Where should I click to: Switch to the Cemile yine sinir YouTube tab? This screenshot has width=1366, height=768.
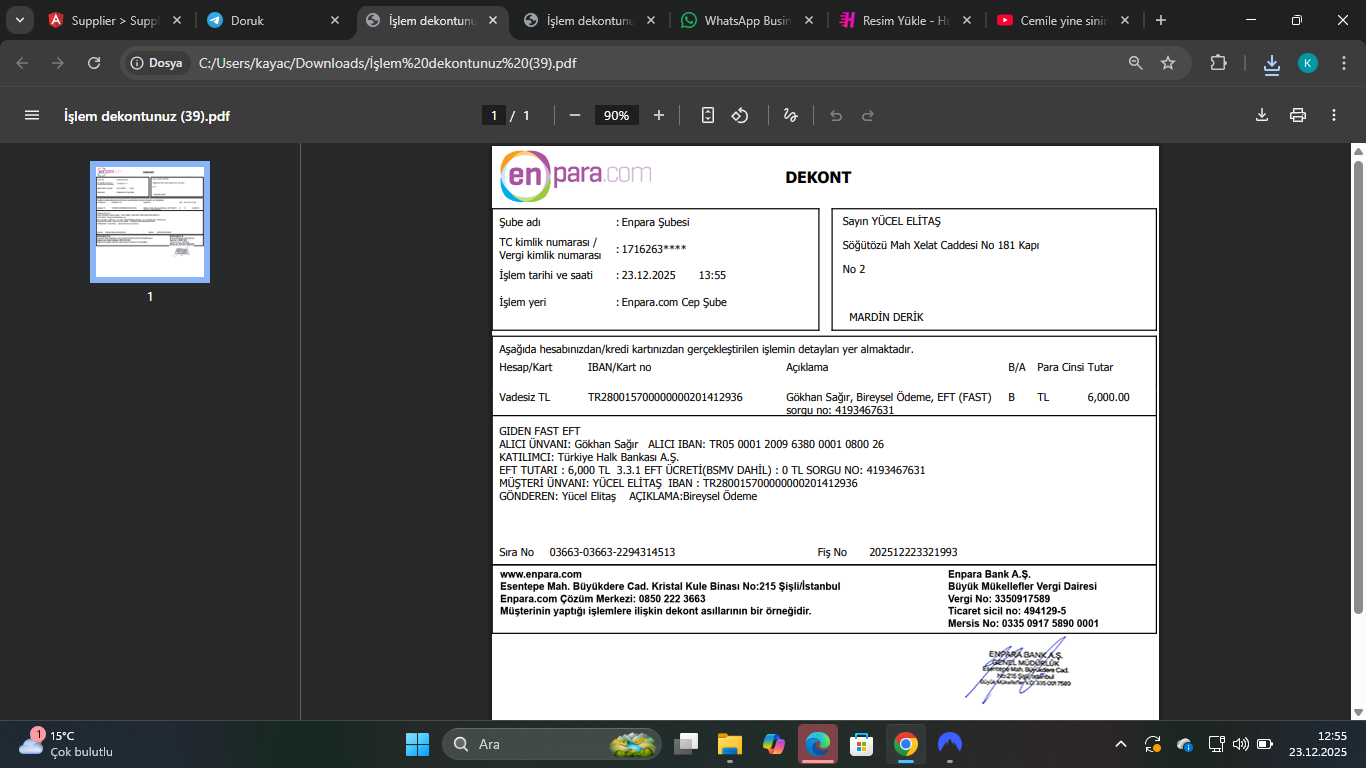(x=1063, y=20)
